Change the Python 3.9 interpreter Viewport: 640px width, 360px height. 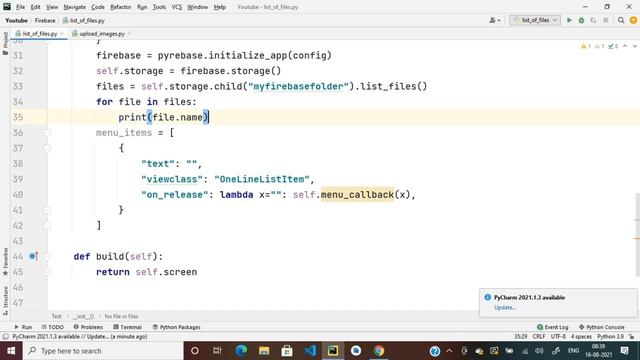click(610, 337)
